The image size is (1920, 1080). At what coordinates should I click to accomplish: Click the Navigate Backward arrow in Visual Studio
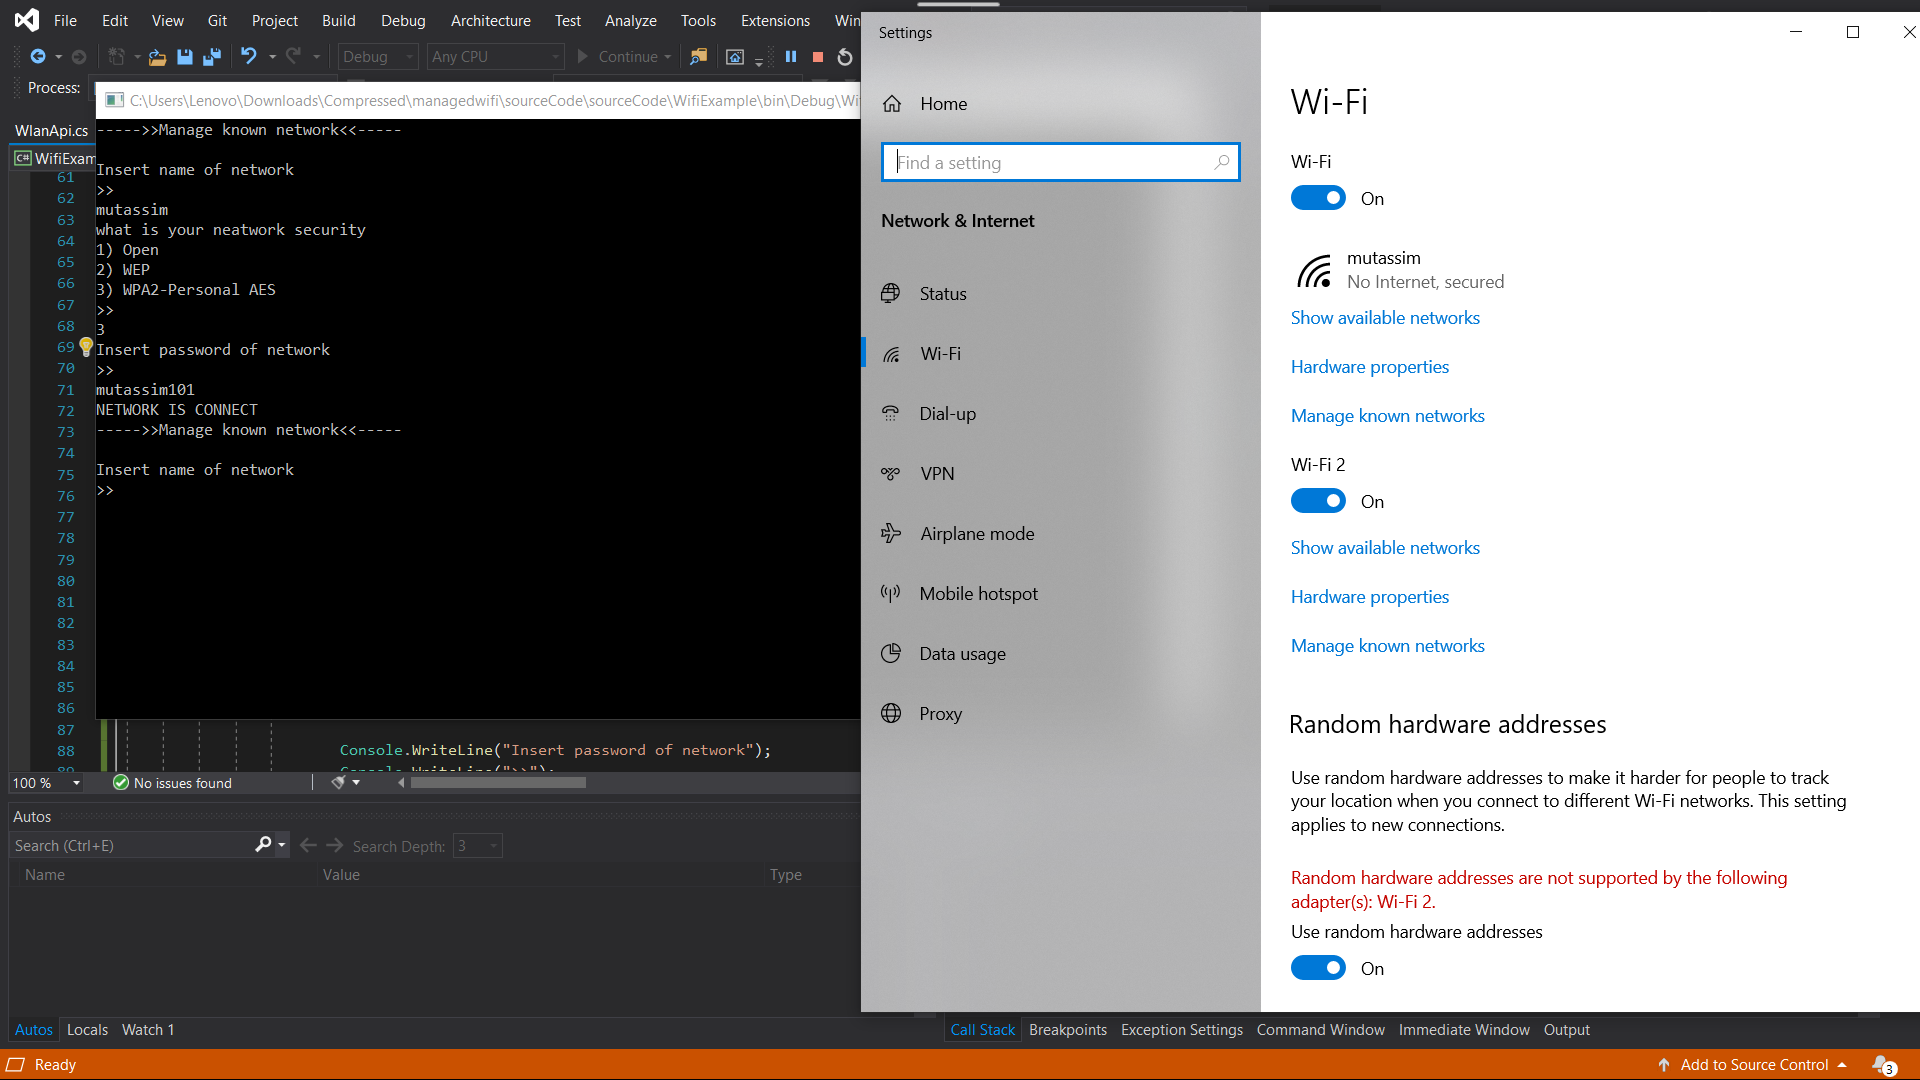tap(38, 57)
